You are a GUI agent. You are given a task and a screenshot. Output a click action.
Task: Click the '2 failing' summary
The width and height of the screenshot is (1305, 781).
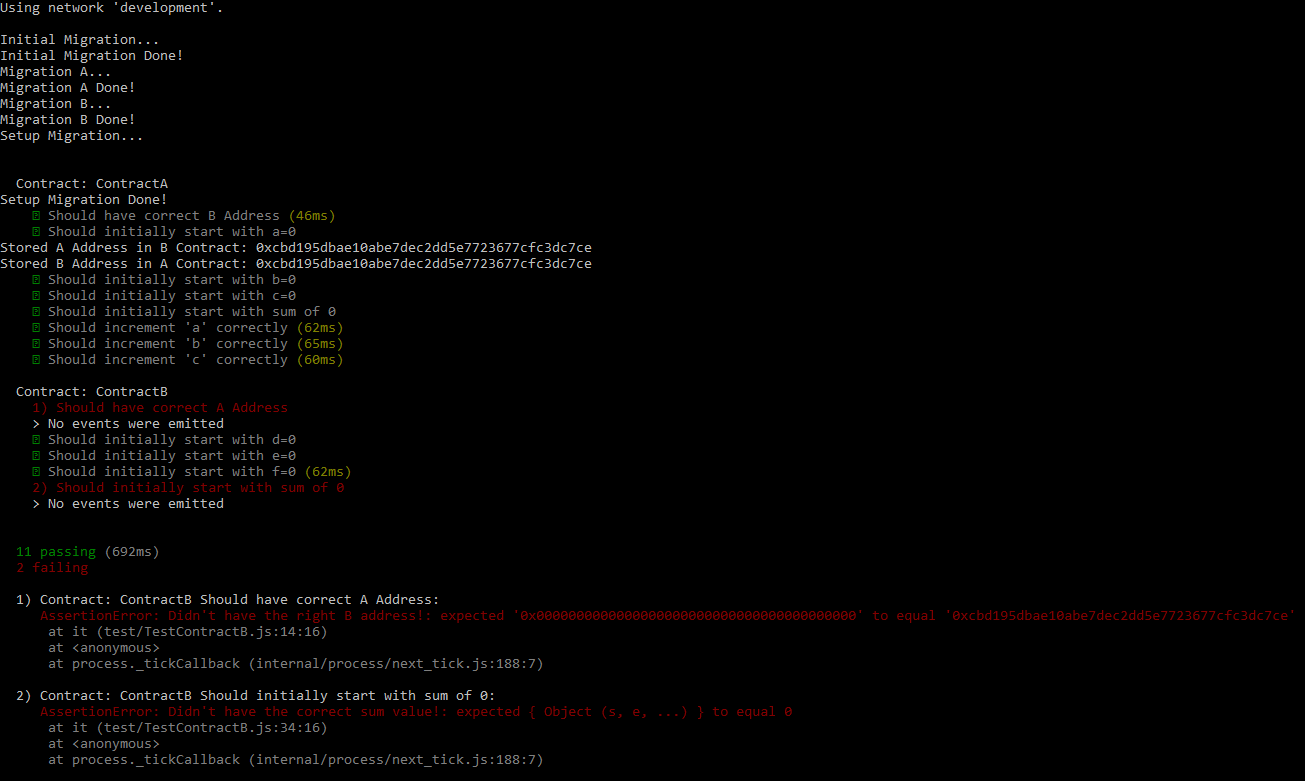pyautogui.click(x=52, y=568)
